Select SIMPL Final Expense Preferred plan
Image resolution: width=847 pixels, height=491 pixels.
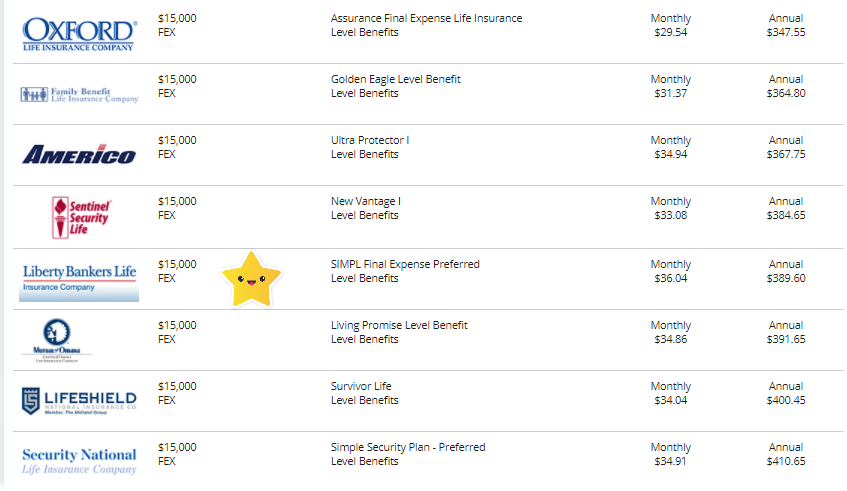click(405, 265)
